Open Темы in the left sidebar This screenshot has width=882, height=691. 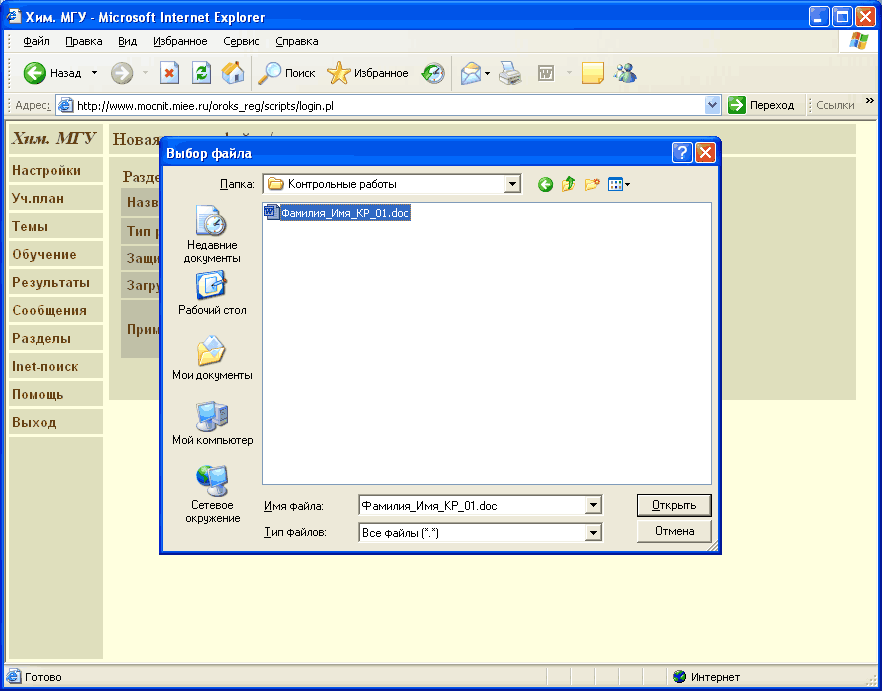click(56, 227)
